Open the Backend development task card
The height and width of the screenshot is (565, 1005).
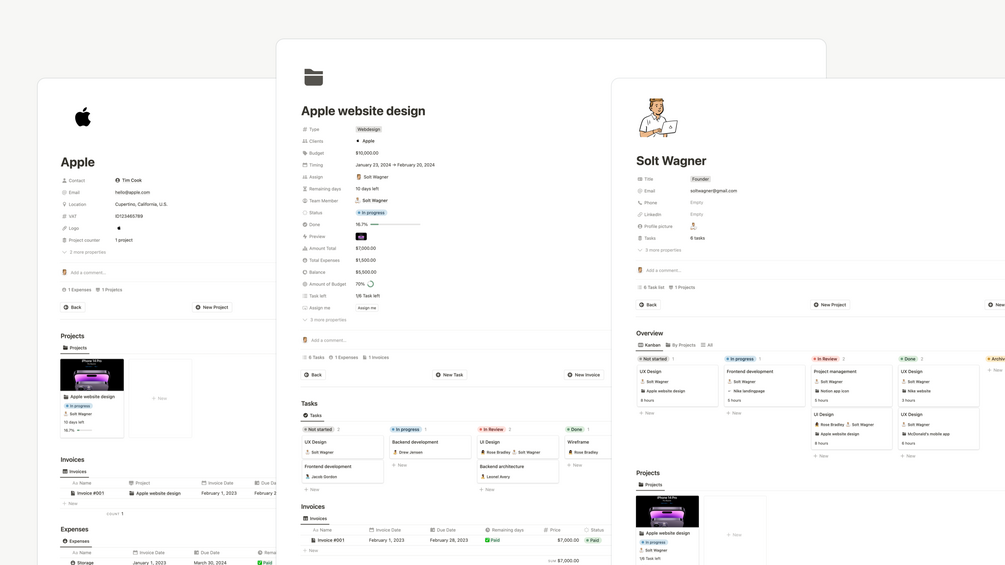(430, 447)
